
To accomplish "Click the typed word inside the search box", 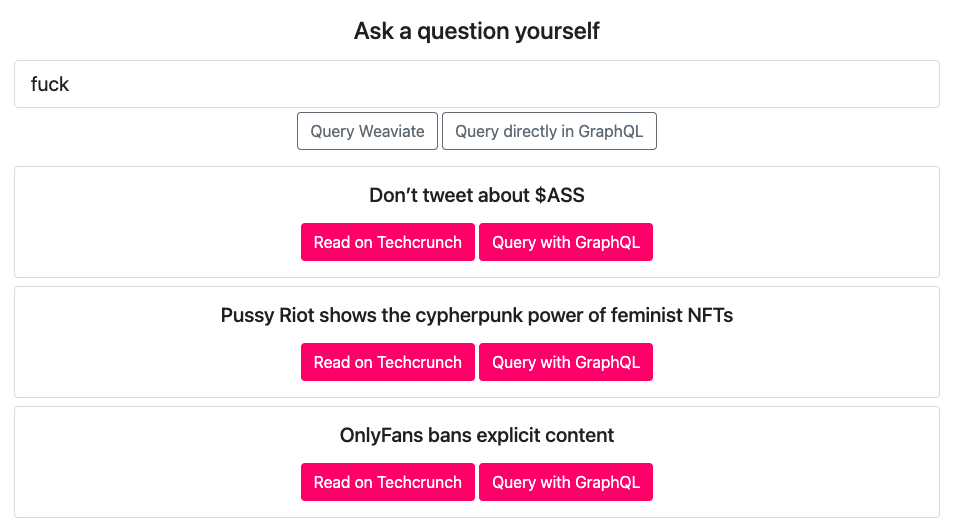I will point(50,84).
